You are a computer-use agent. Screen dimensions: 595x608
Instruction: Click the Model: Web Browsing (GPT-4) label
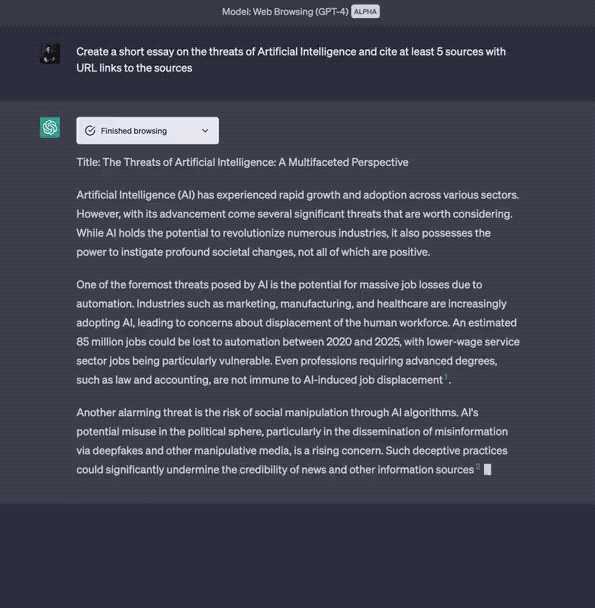tap(285, 12)
